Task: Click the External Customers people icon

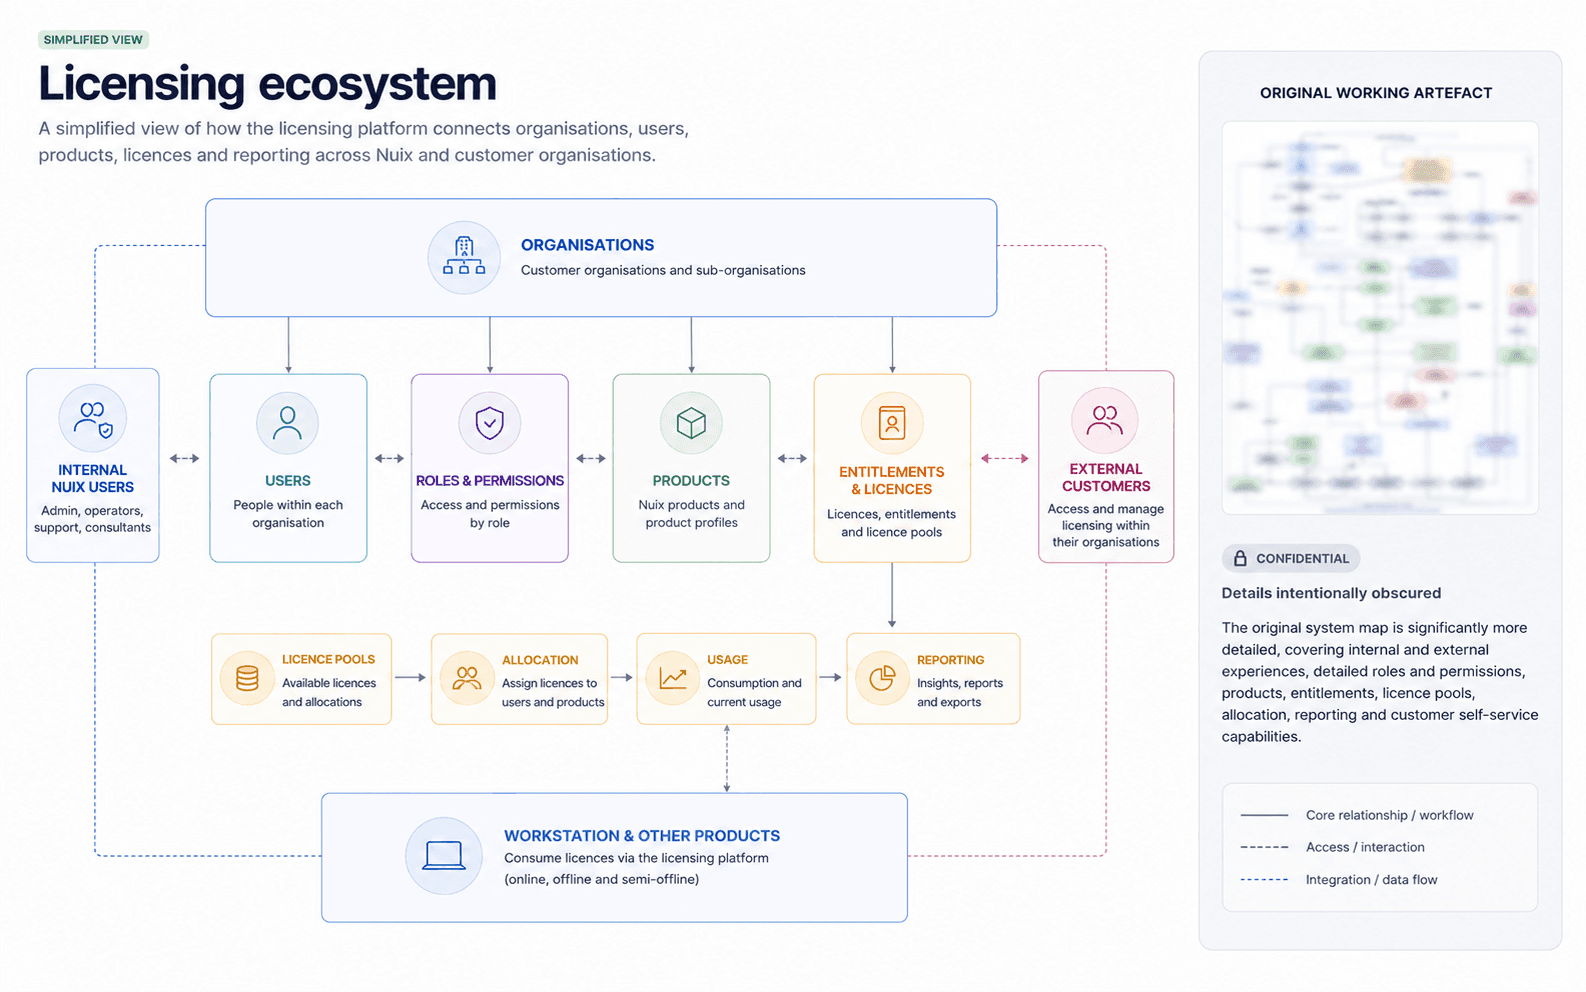Action: (1105, 420)
